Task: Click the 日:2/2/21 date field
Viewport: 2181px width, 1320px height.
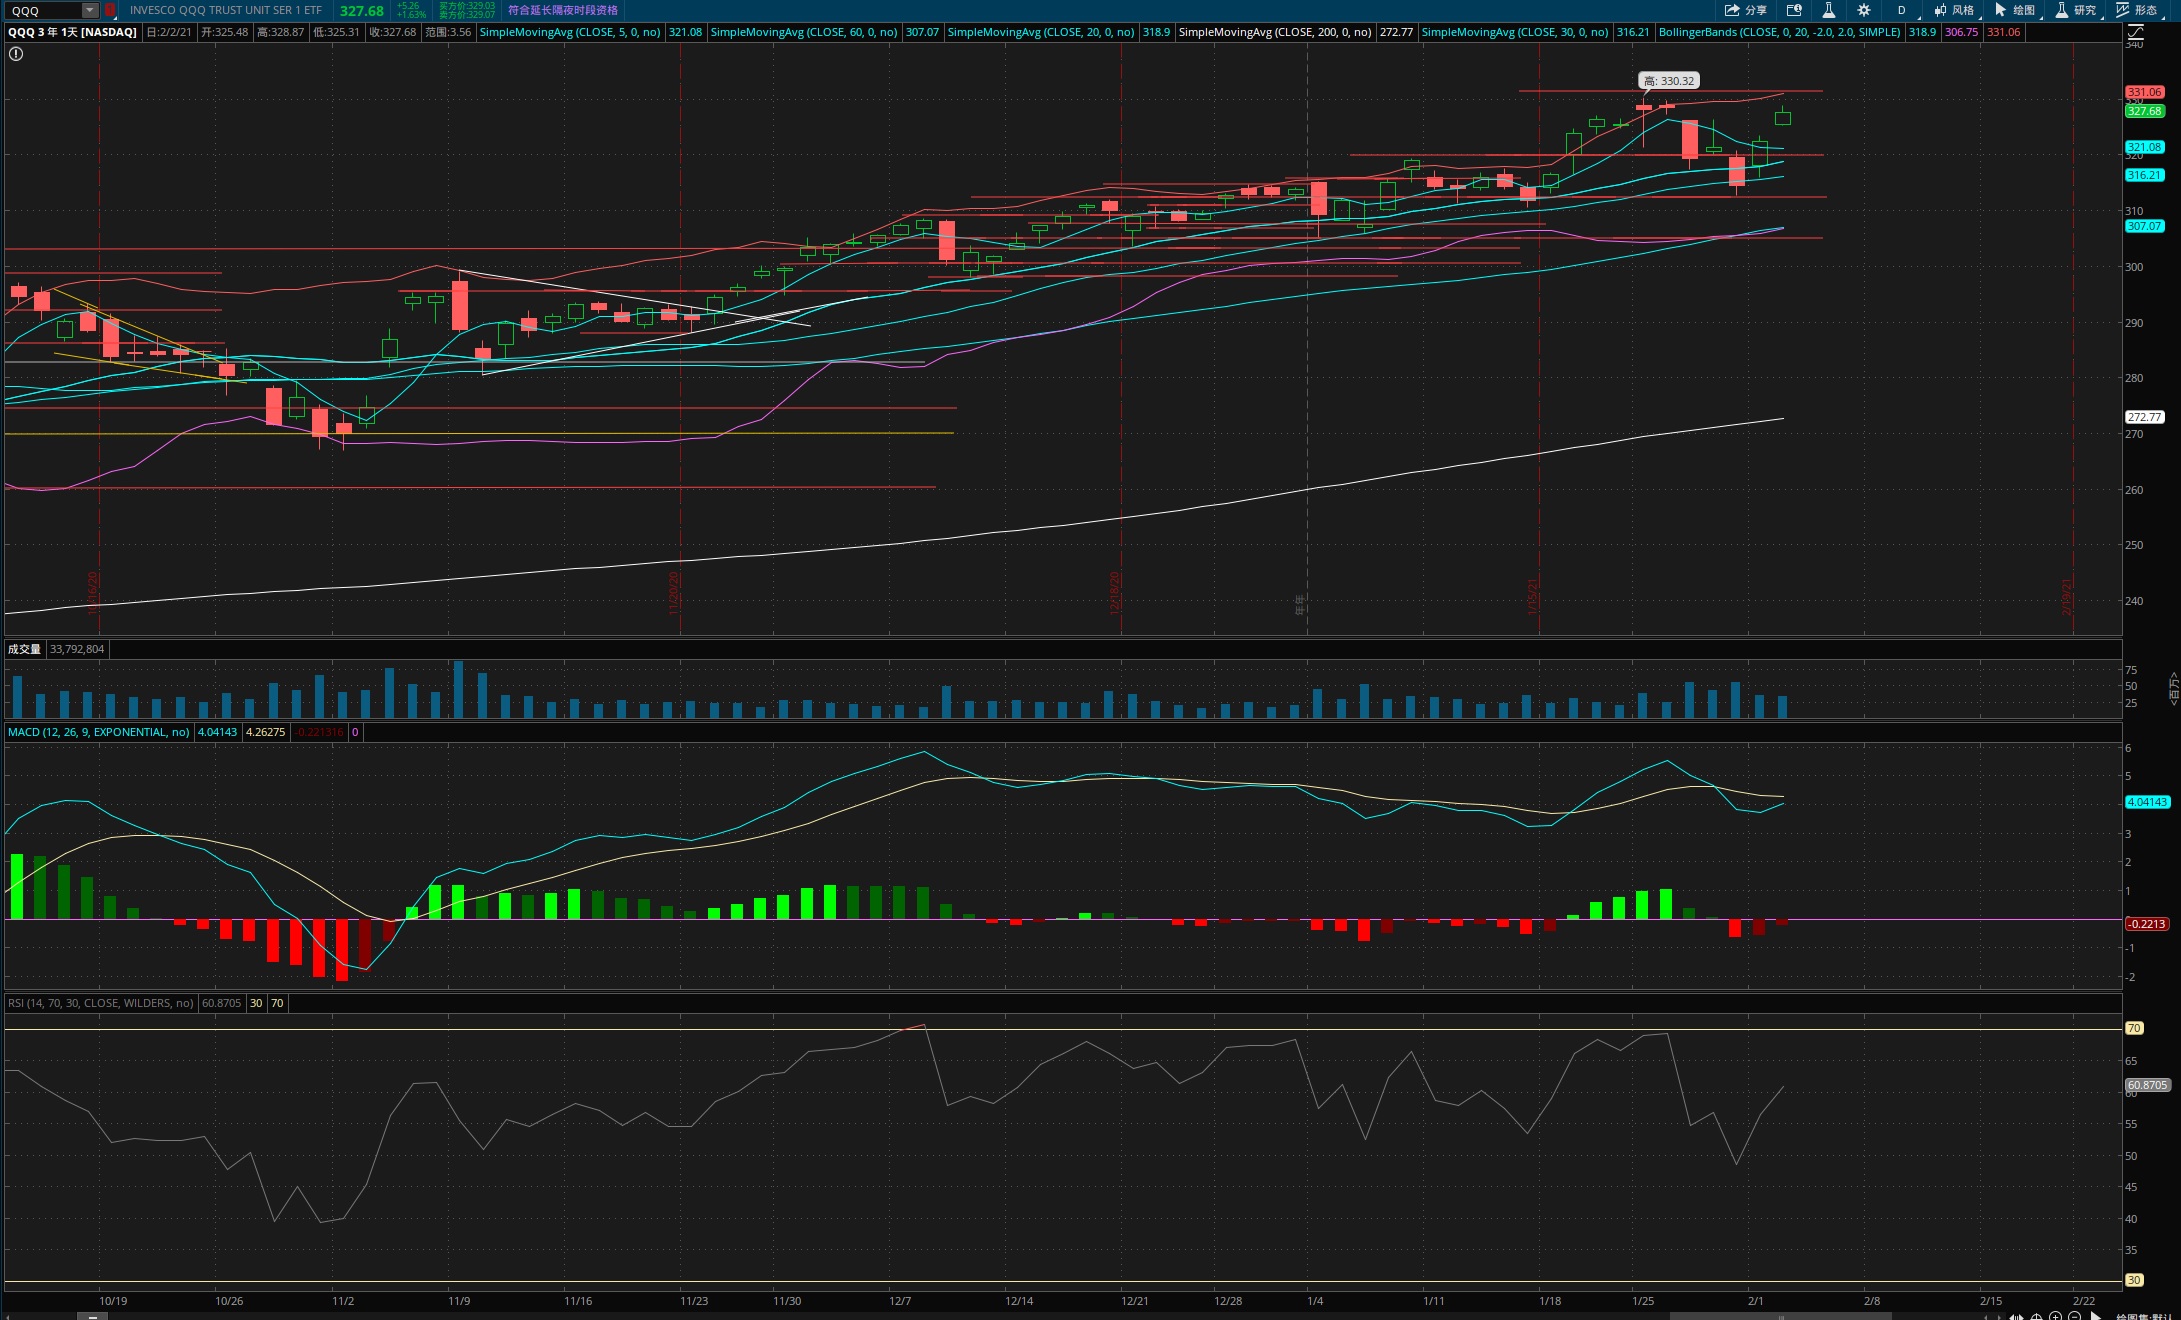Action: [168, 32]
